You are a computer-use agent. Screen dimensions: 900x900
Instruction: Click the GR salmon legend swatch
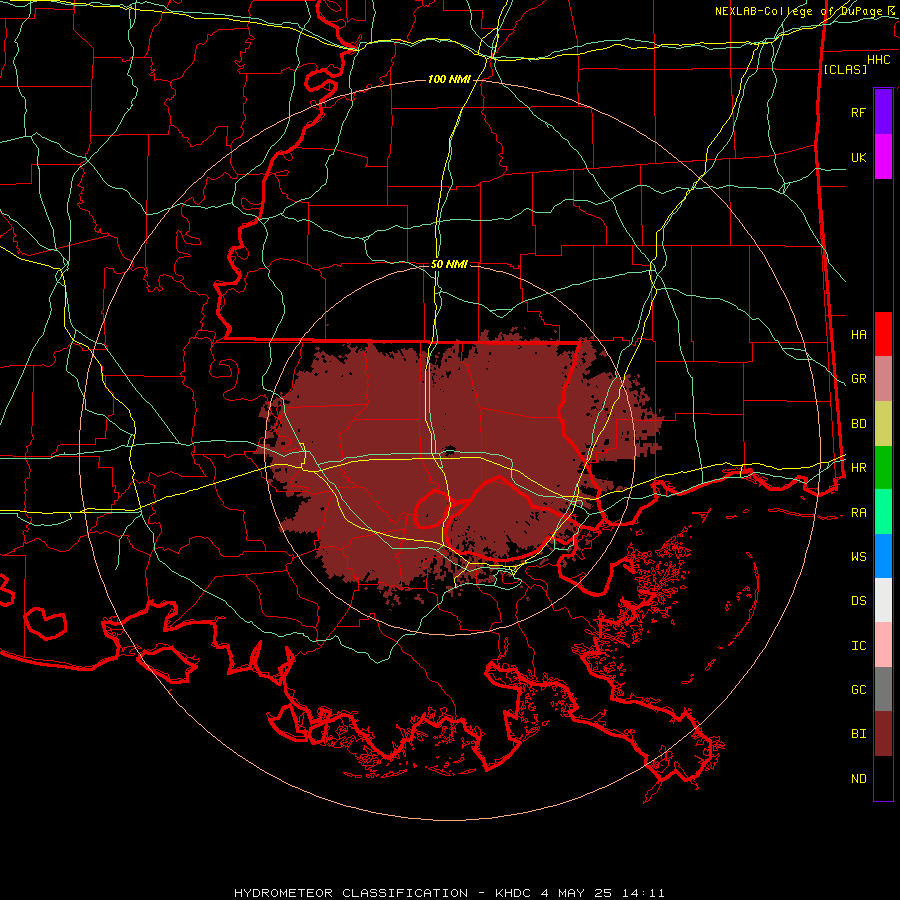(883, 379)
